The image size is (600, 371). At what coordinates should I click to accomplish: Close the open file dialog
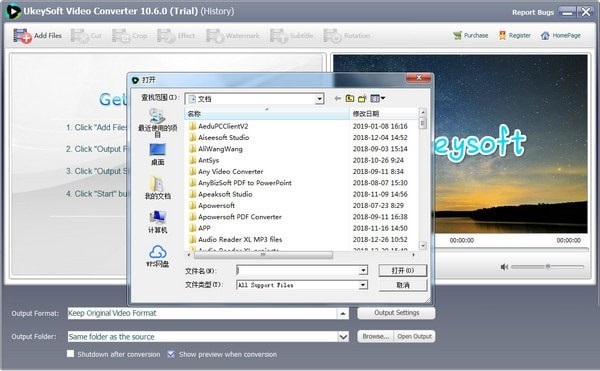(x=419, y=78)
